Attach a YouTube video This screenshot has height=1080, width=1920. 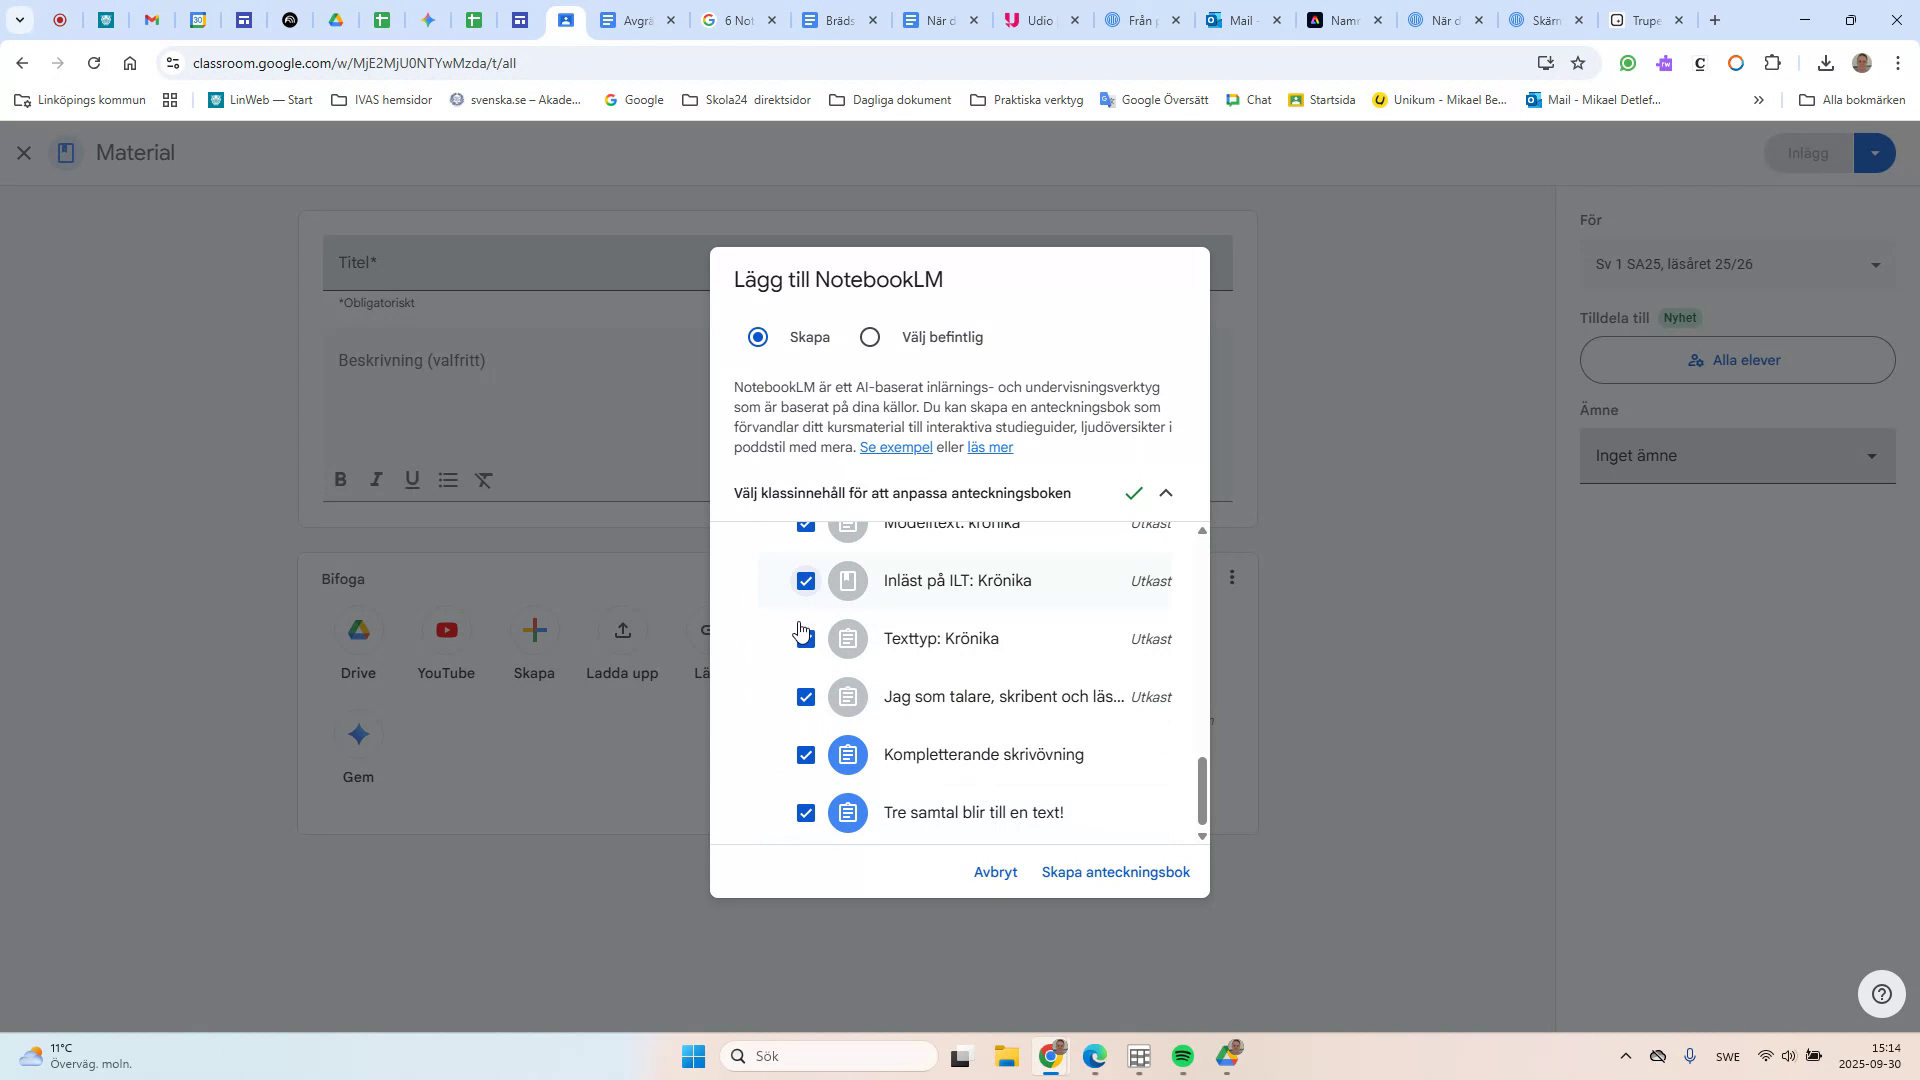[446, 630]
